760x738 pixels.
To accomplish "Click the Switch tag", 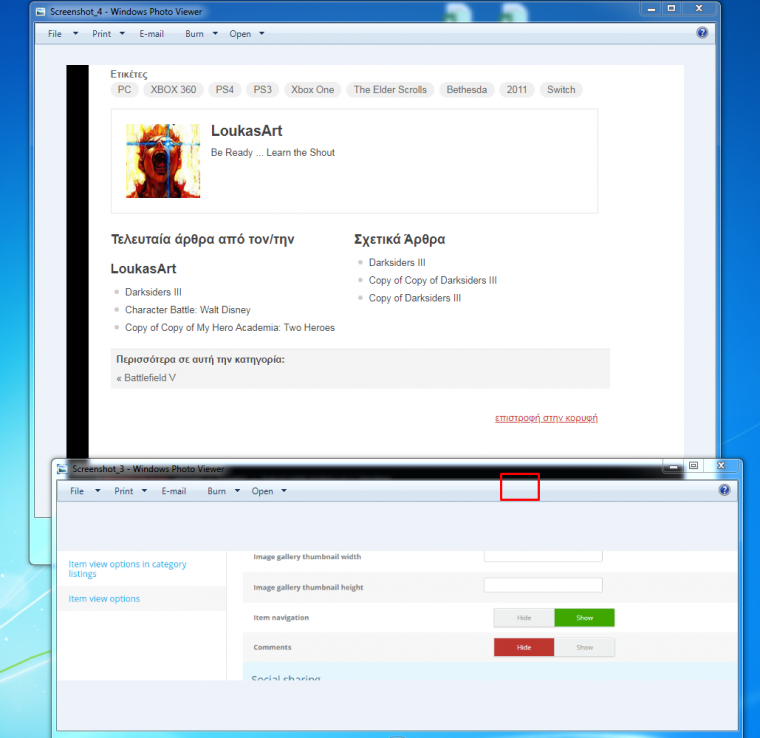I will pyautogui.click(x=561, y=90).
